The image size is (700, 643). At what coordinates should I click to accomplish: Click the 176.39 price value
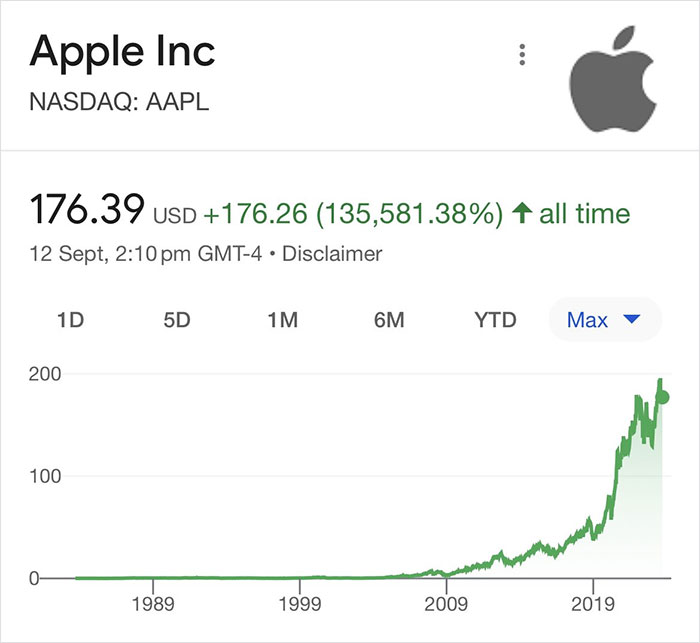87,211
